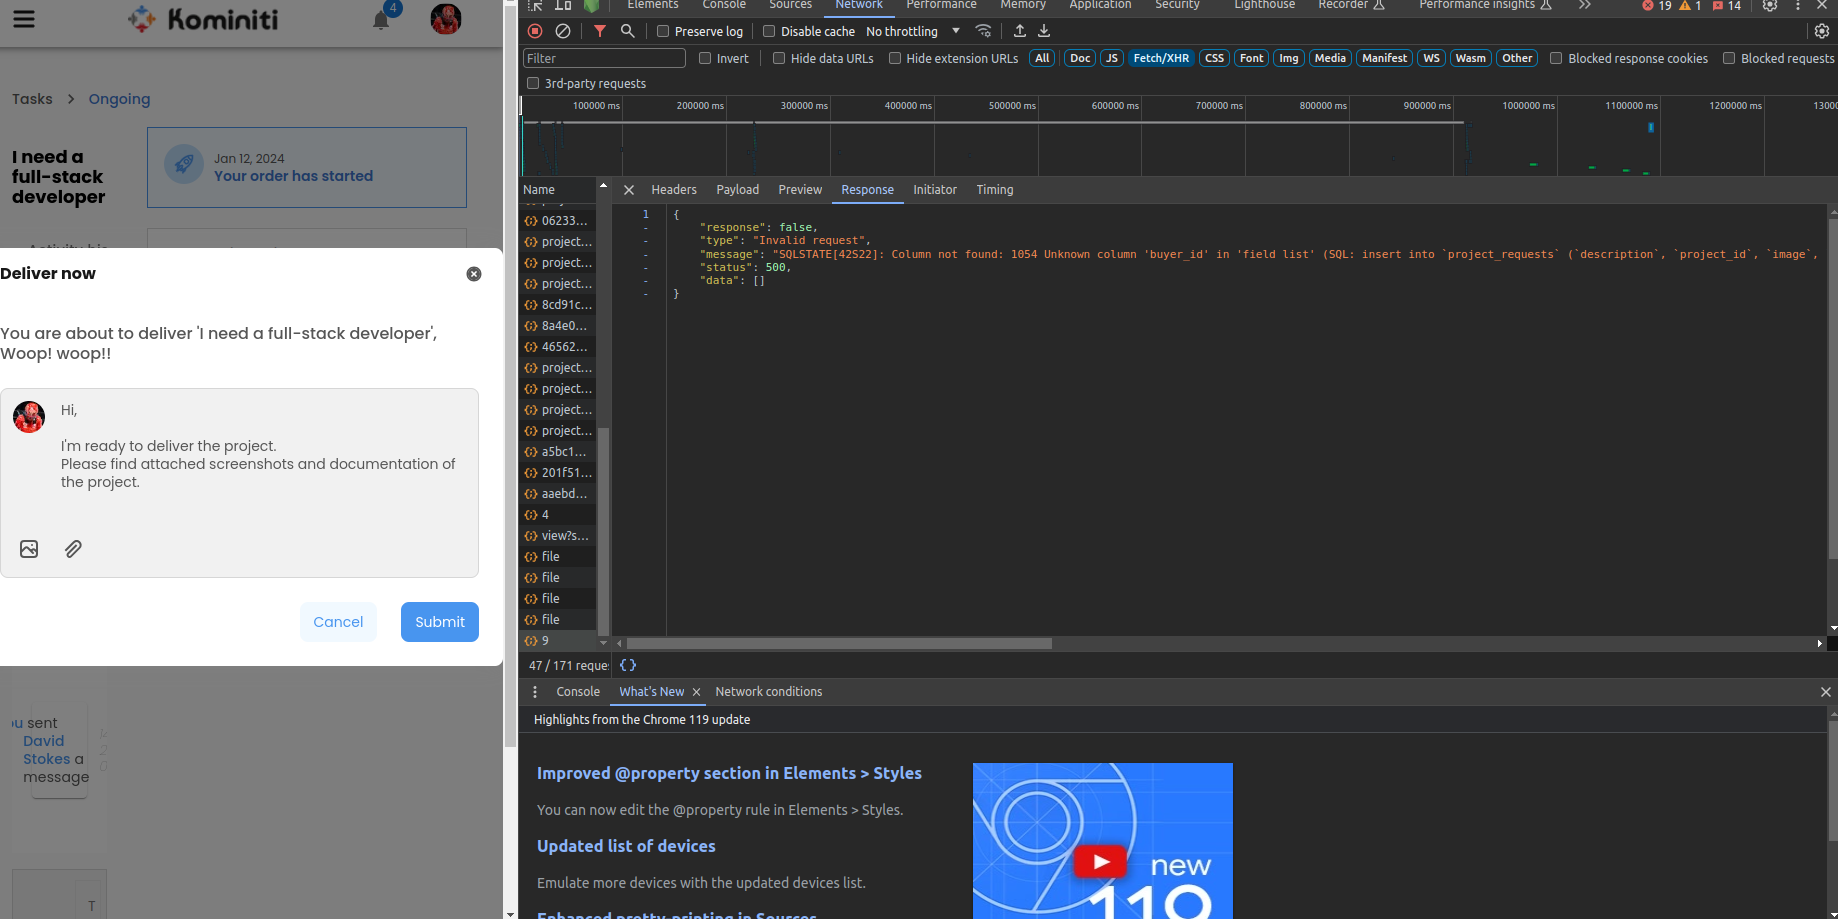
Task: Toggle the Disable cache checkbox
Action: (769, 31)
